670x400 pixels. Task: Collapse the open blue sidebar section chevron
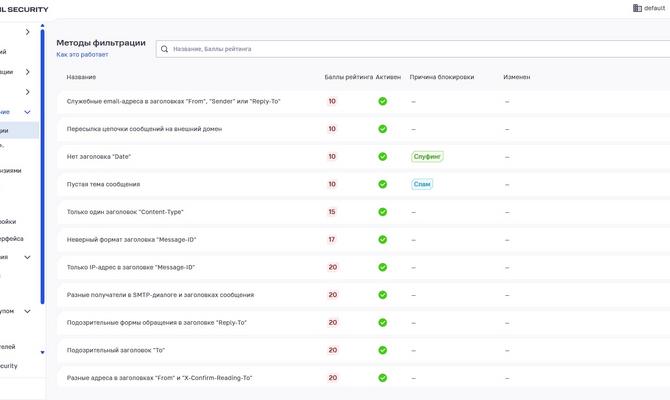point(27,112)
